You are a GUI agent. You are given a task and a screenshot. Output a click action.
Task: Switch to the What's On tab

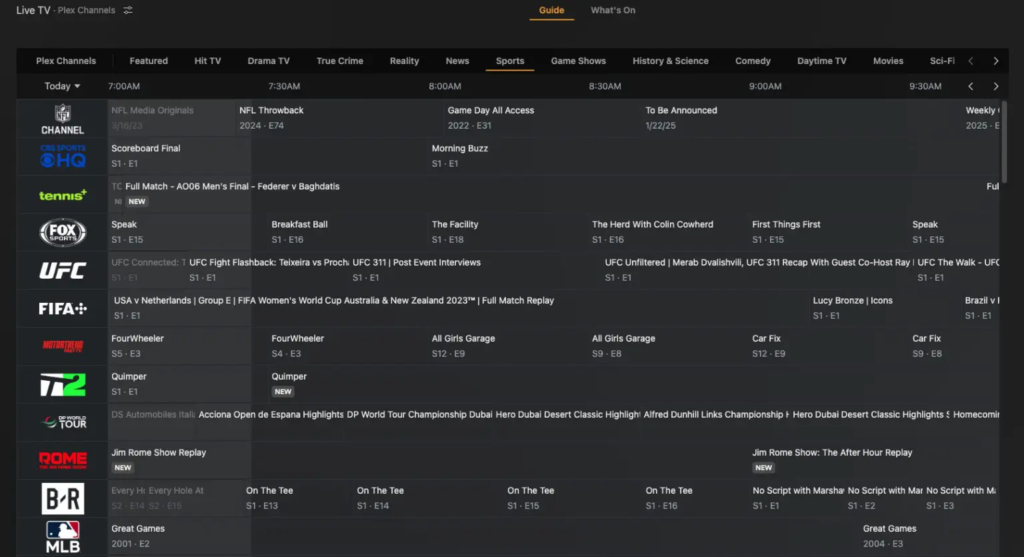[613, 10]
